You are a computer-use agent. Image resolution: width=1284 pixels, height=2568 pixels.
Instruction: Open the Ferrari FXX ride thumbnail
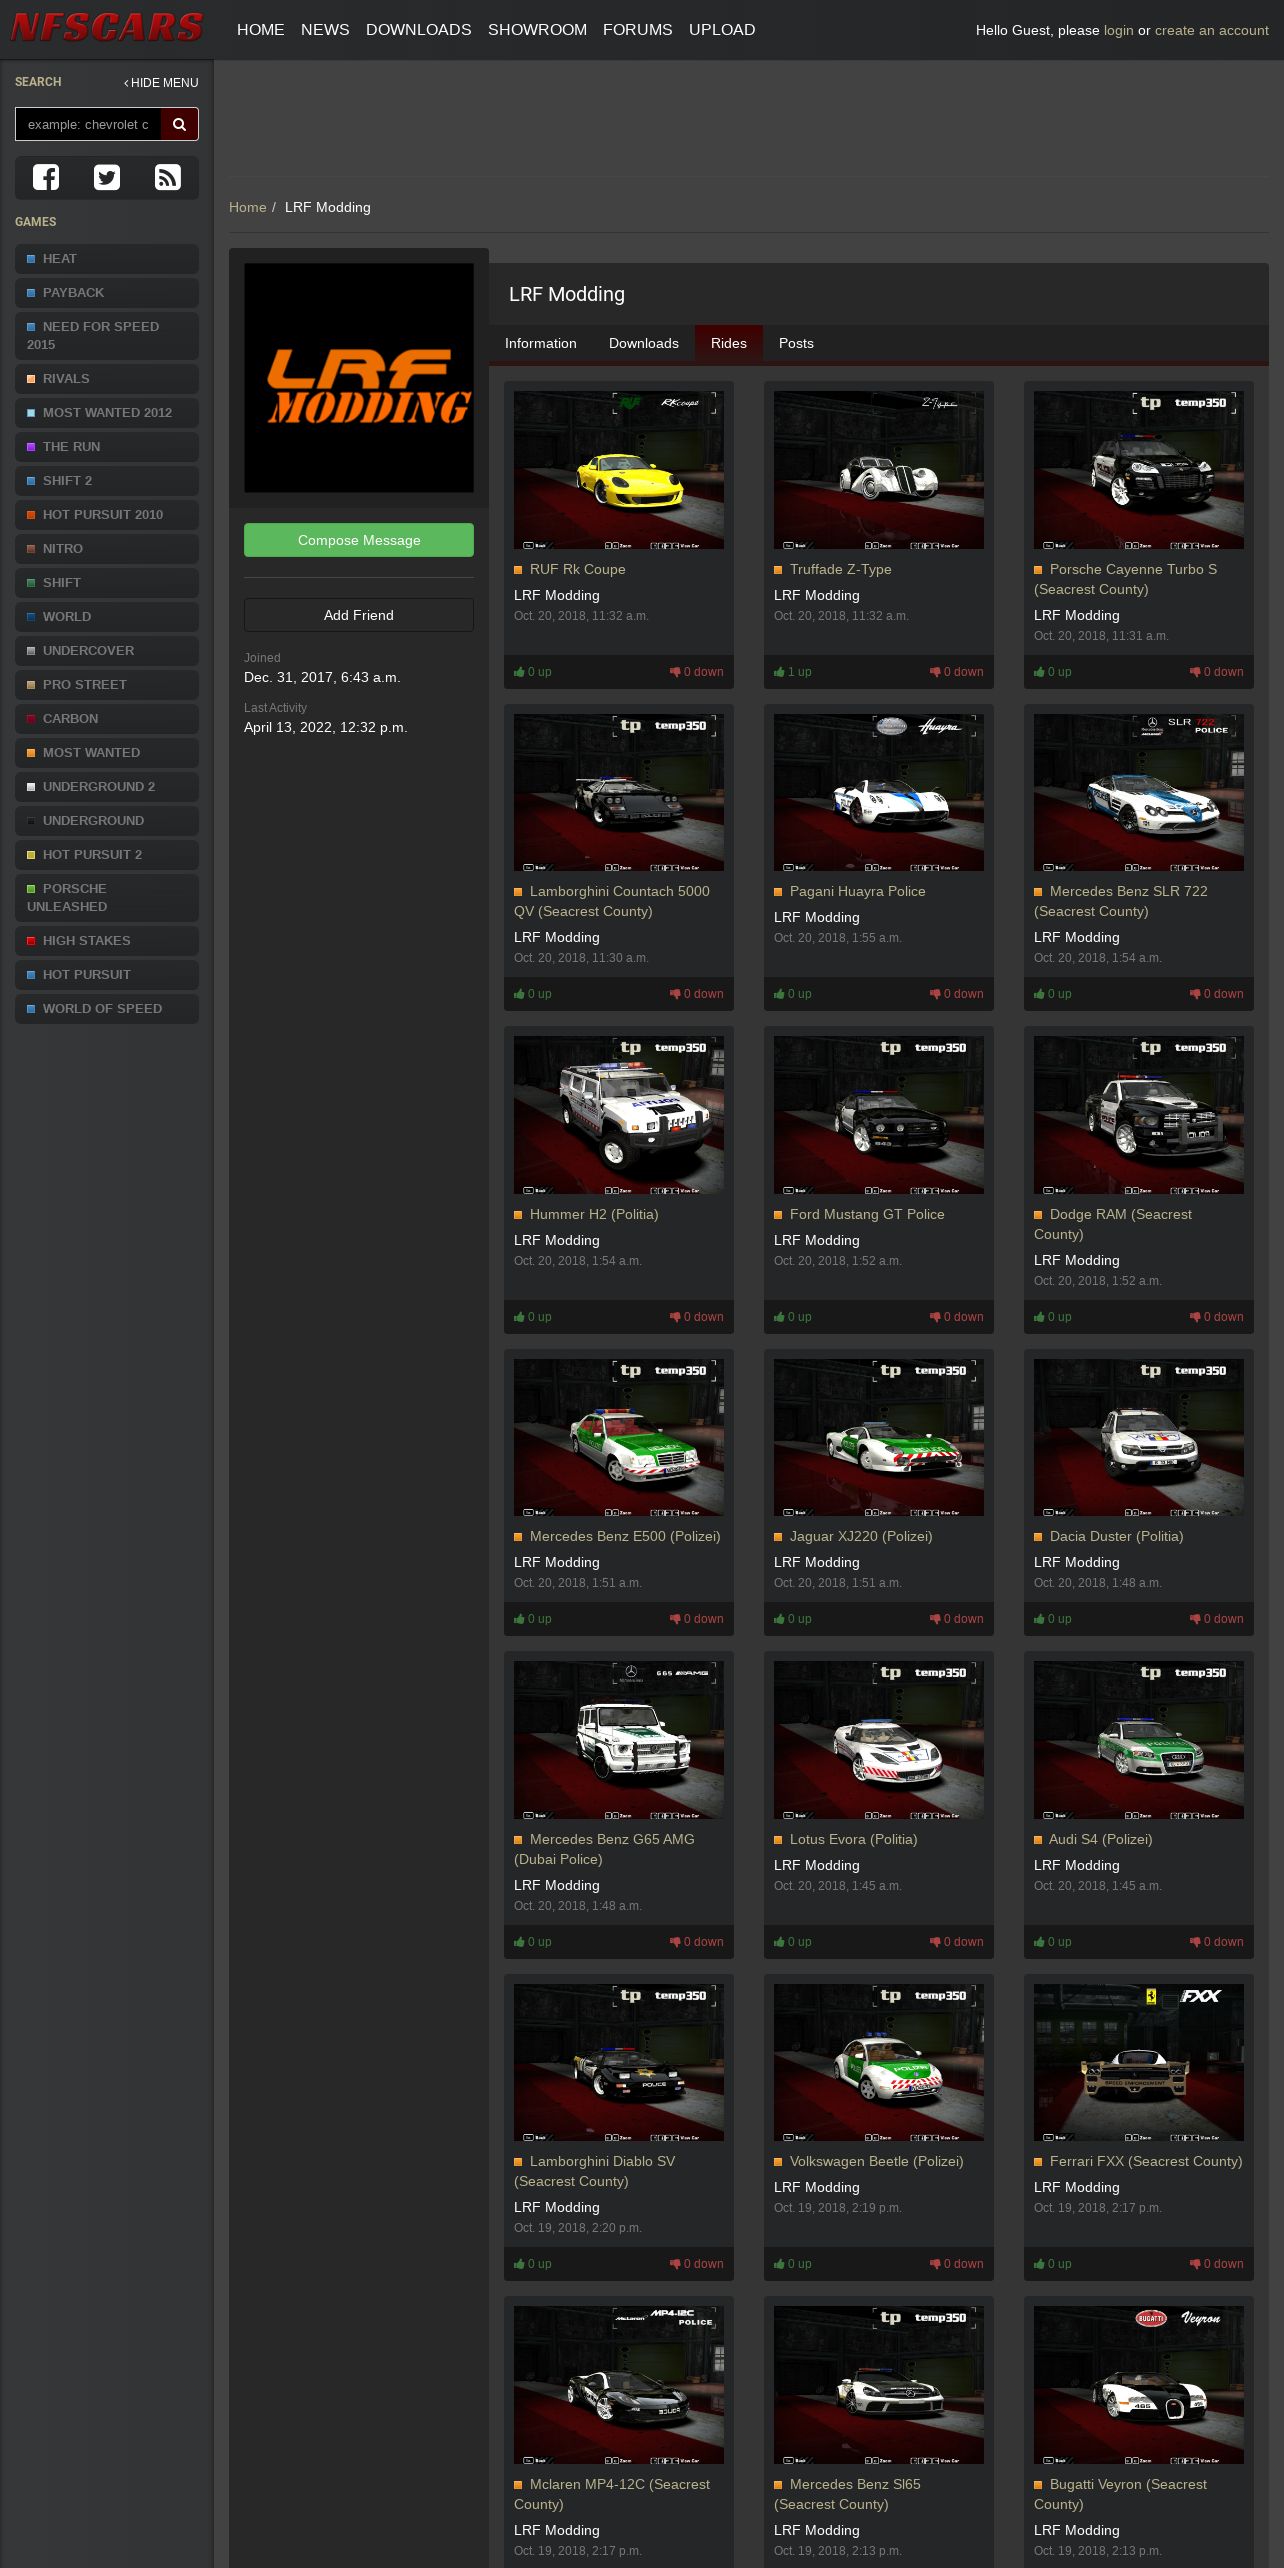click(1138, 2062)
